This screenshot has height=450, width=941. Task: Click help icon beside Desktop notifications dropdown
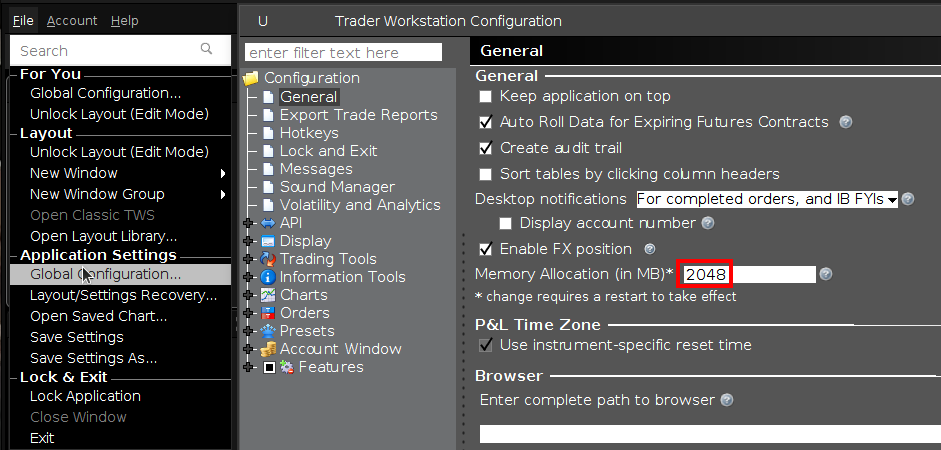908,199
